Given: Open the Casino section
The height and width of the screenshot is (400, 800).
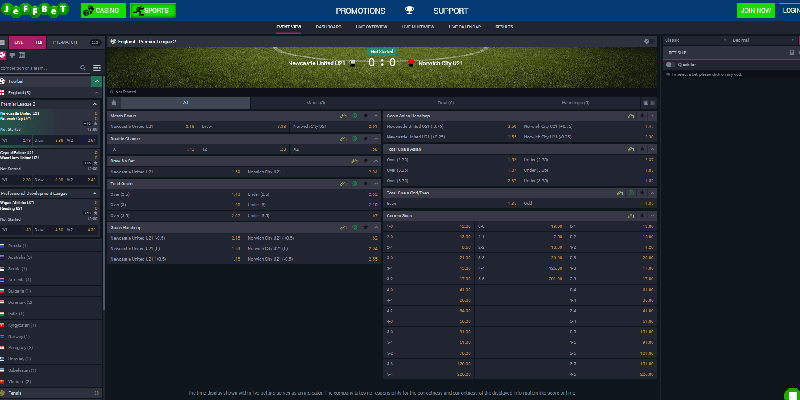Looking at the screenshot, I should [103, 10].
